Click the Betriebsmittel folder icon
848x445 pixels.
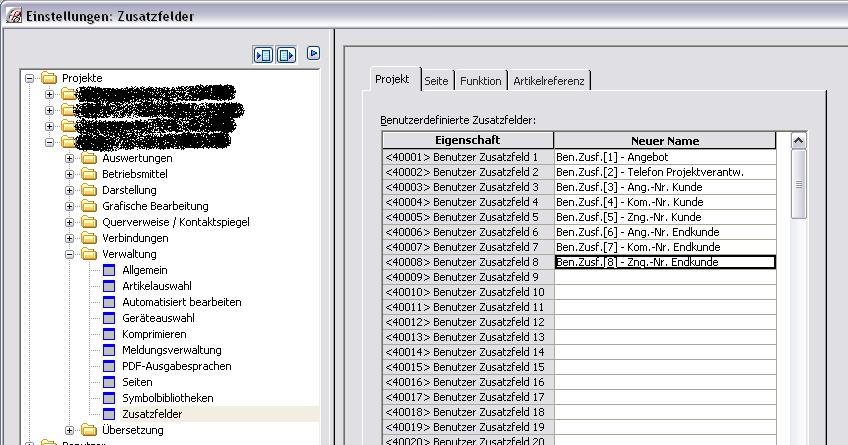coord(89,174)
